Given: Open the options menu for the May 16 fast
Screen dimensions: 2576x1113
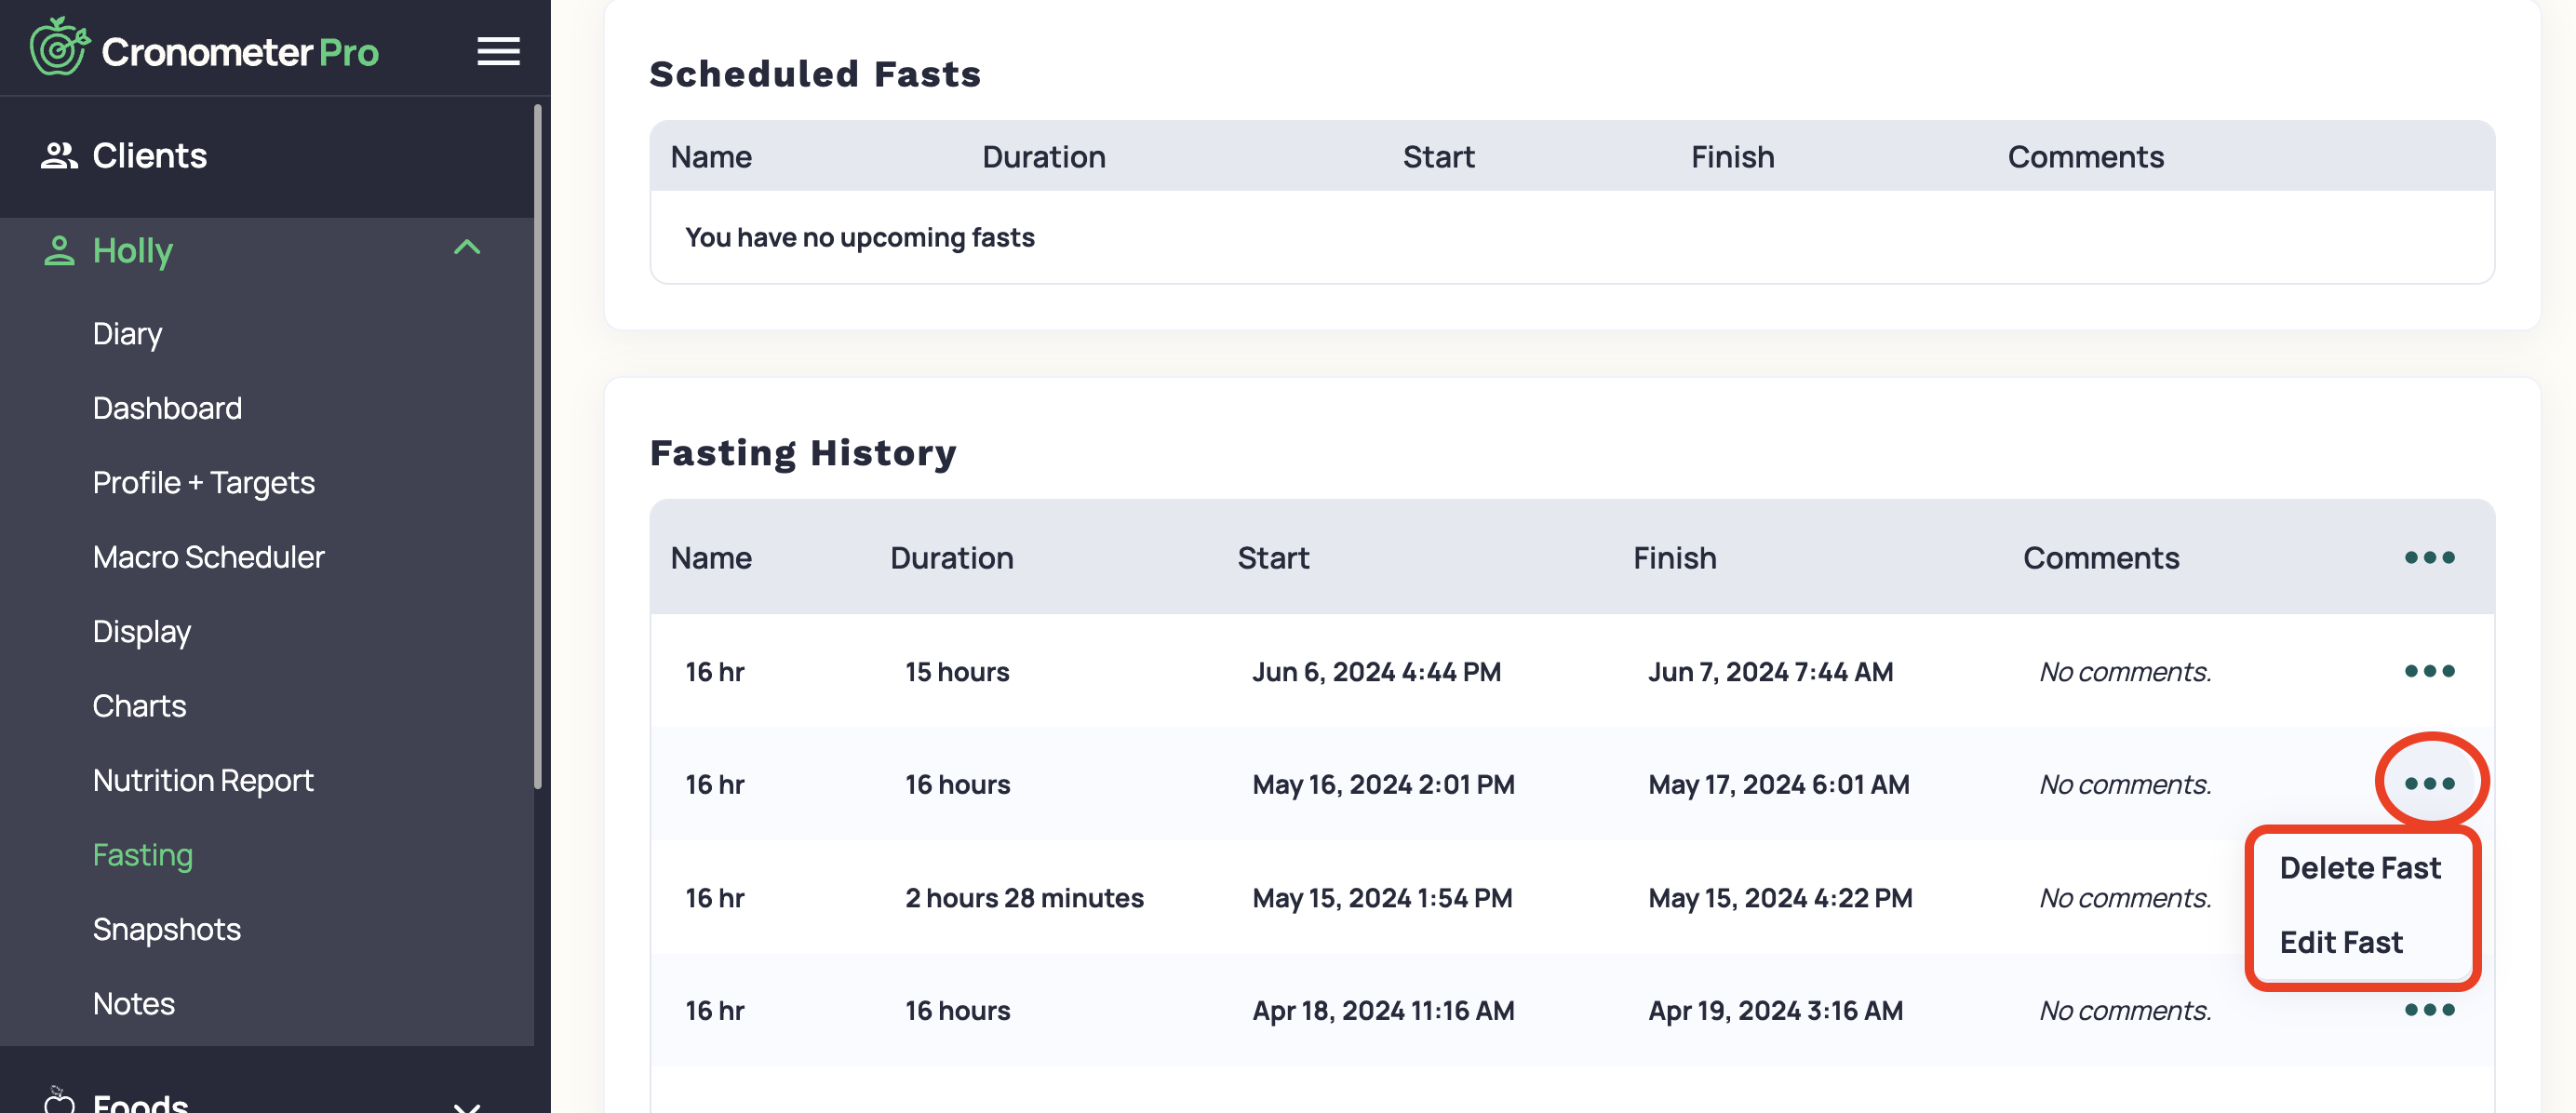Looking at the screenshot, I should pos(2429,784).
